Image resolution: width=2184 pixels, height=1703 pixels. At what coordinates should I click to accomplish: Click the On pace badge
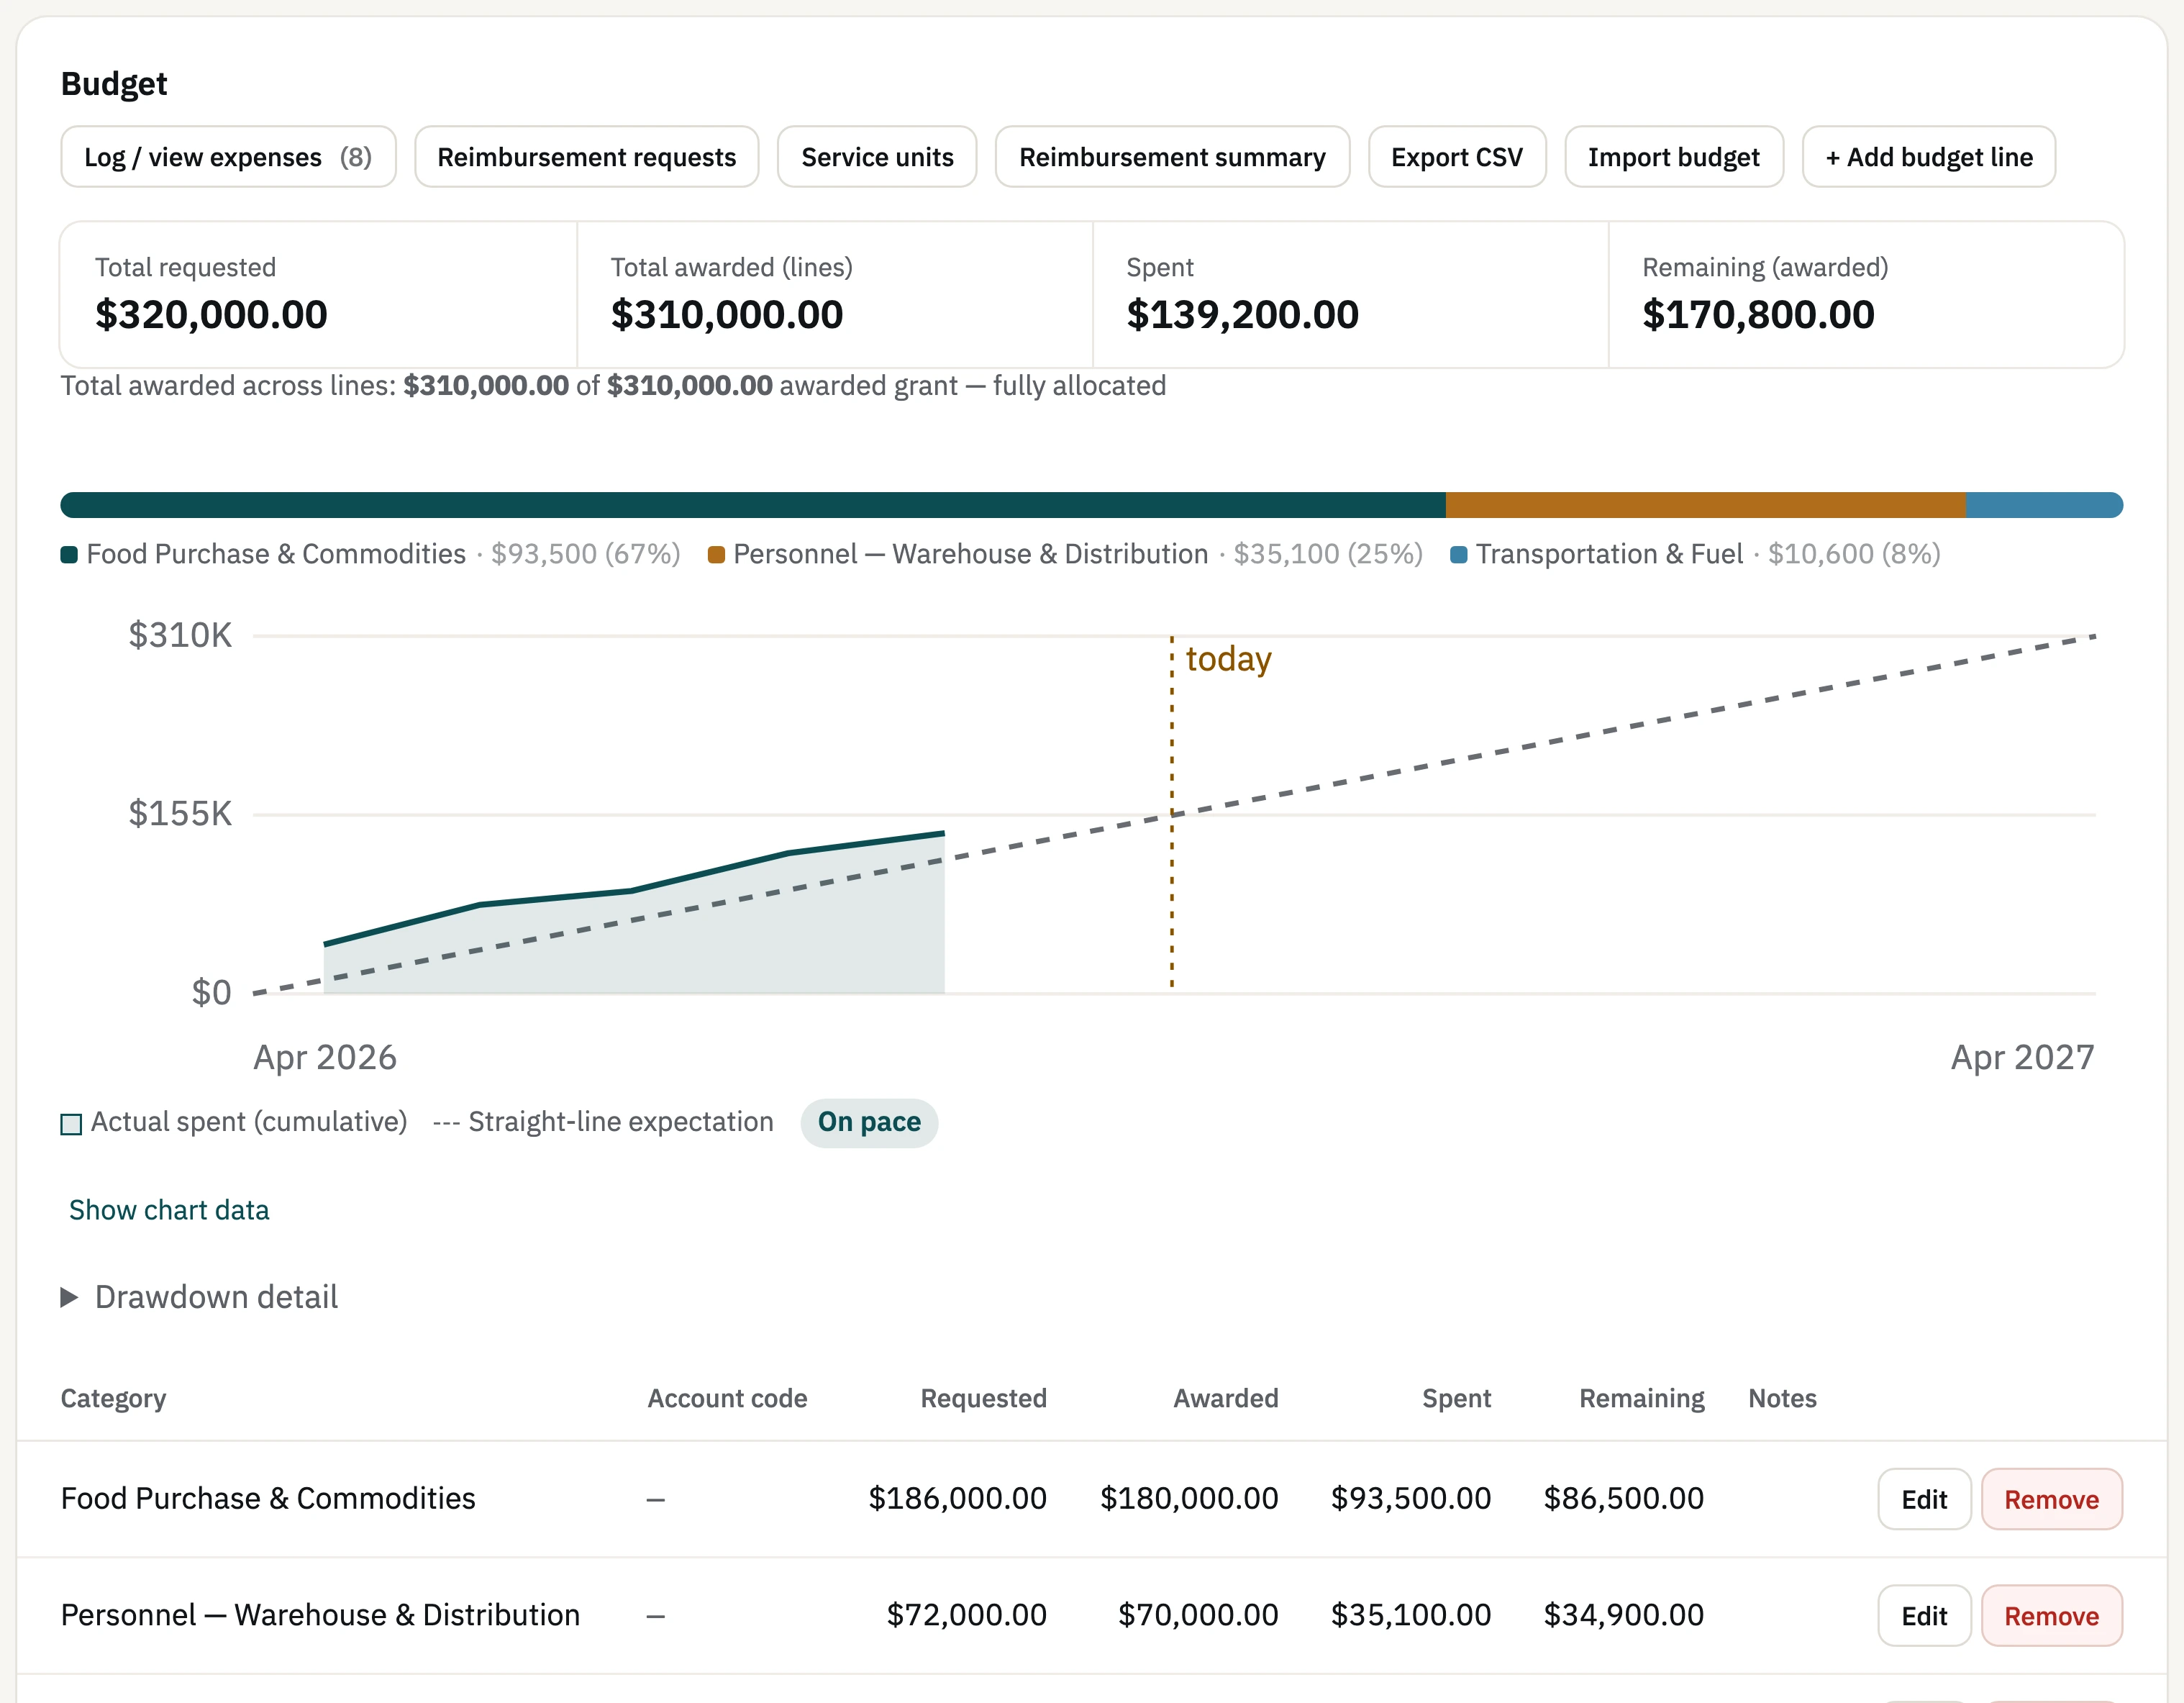(869, 1122)
